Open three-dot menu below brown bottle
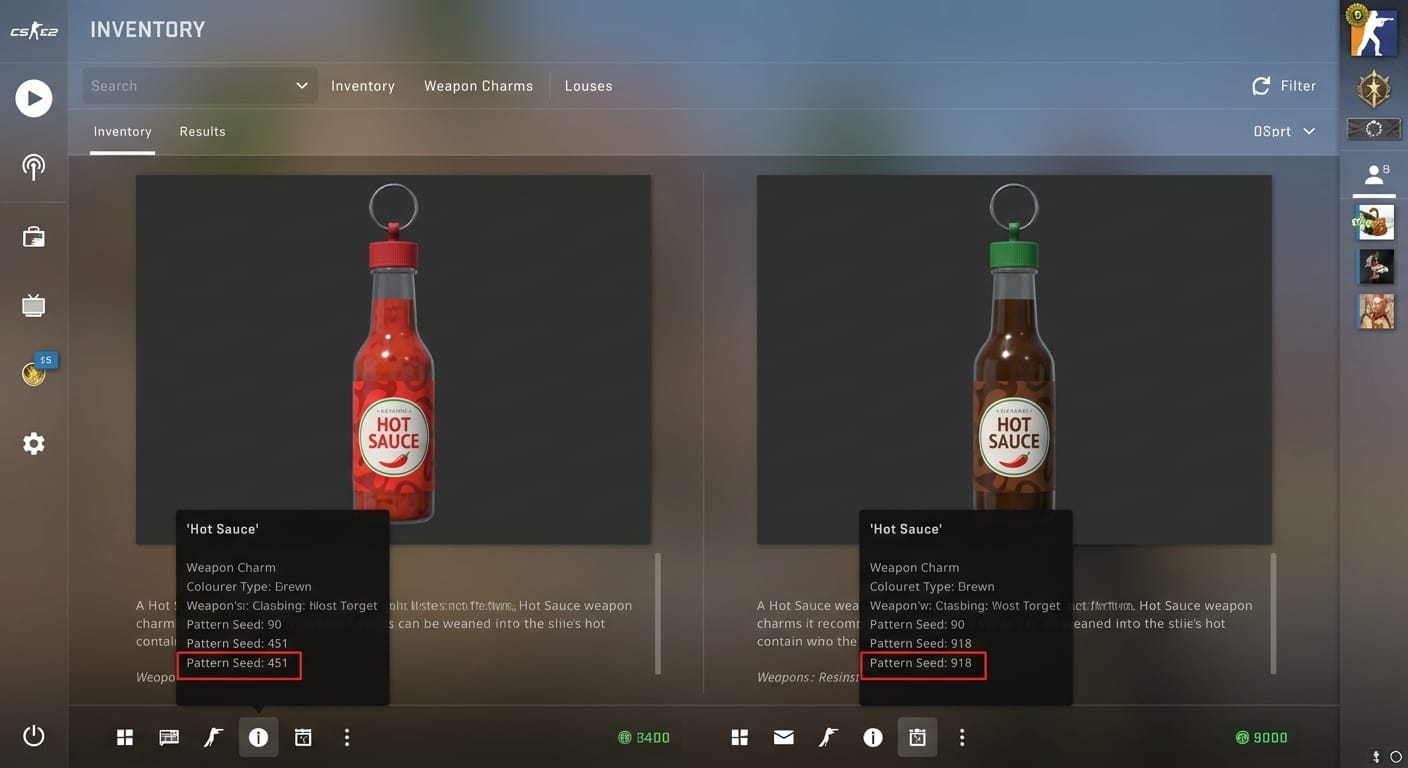Screen dimensions: 1408x768 click(x=962, y=738)
